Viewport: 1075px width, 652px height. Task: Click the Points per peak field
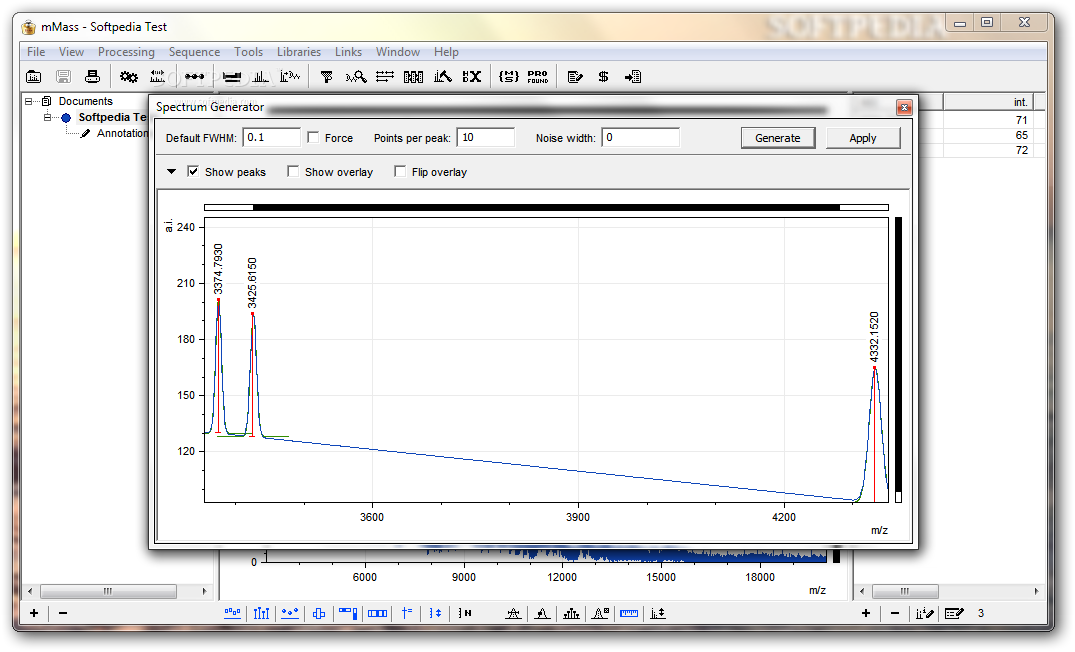(485, 137)
